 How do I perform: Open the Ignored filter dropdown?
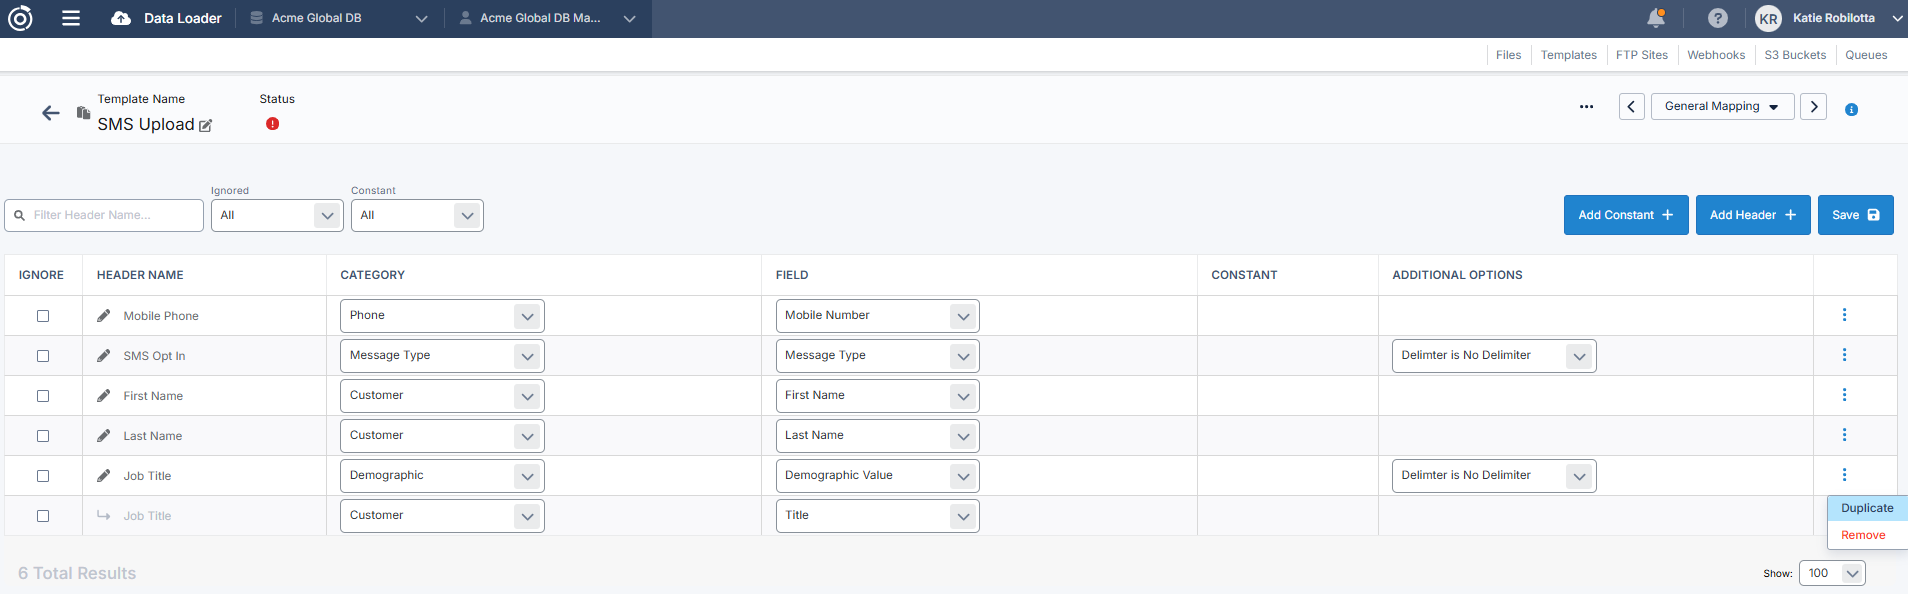point(277,215)
